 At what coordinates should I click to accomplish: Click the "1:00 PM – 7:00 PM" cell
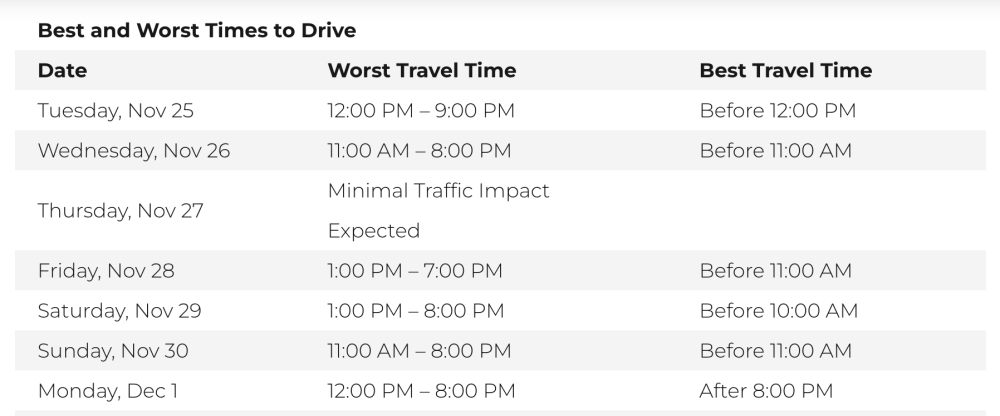point(415,270)
